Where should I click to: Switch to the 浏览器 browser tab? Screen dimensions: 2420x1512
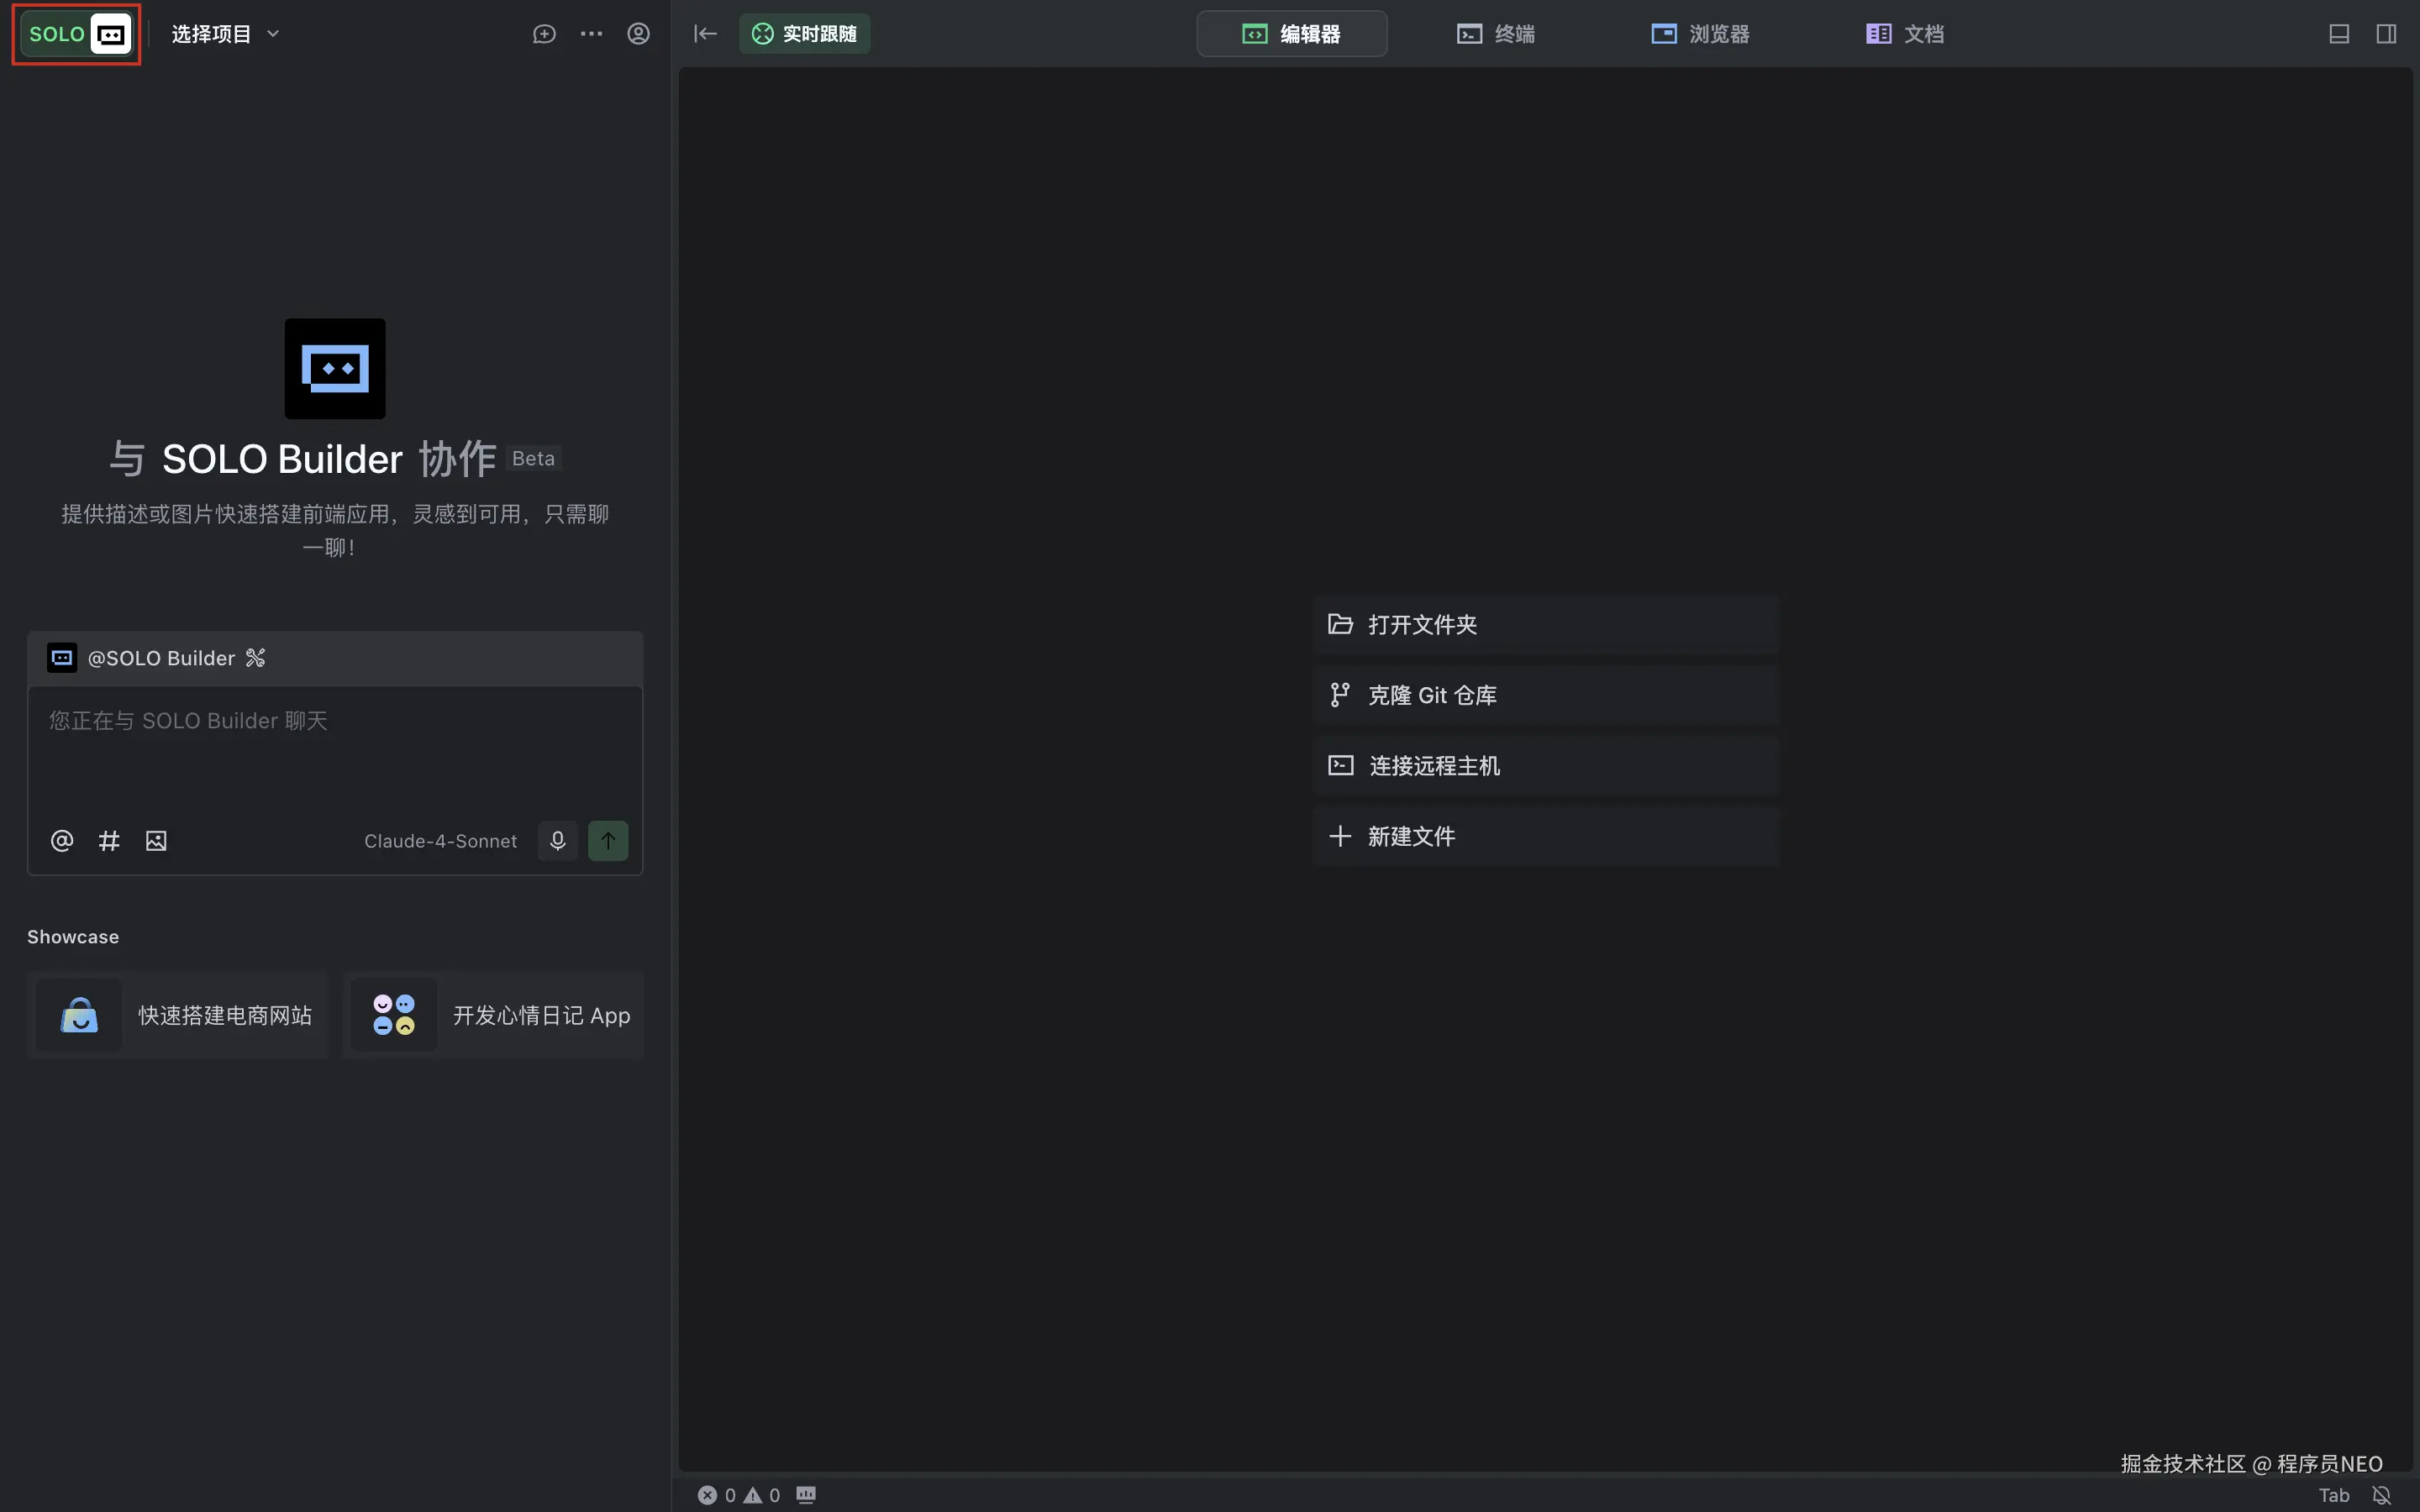[1700, 34]
